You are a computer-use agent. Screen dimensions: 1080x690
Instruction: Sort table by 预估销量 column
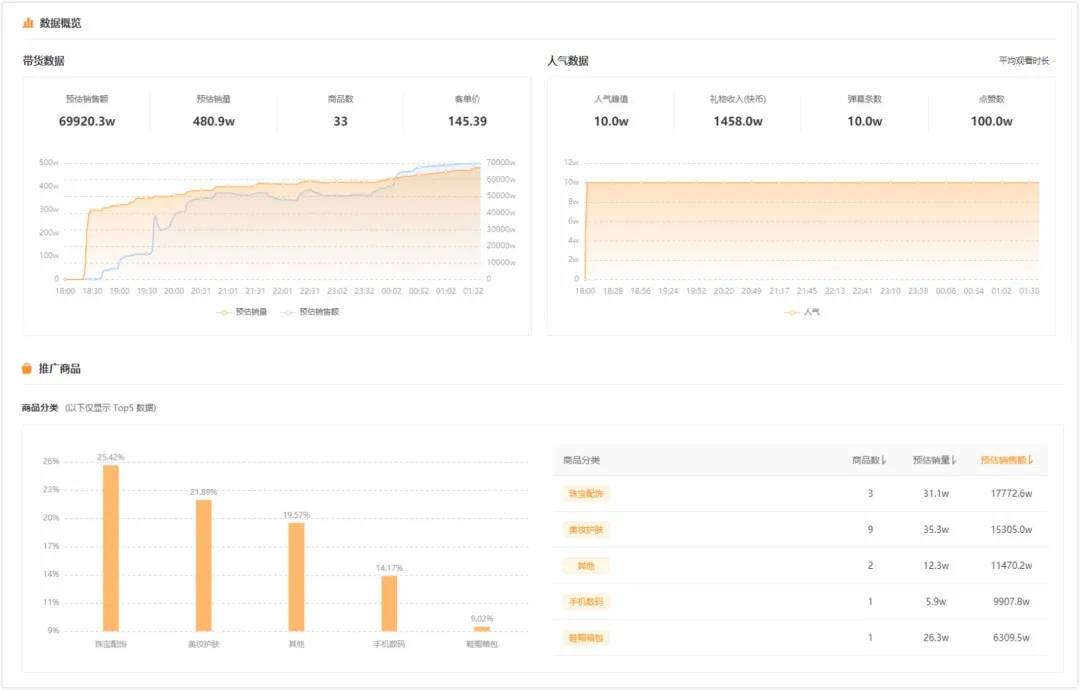click(935, 460)
